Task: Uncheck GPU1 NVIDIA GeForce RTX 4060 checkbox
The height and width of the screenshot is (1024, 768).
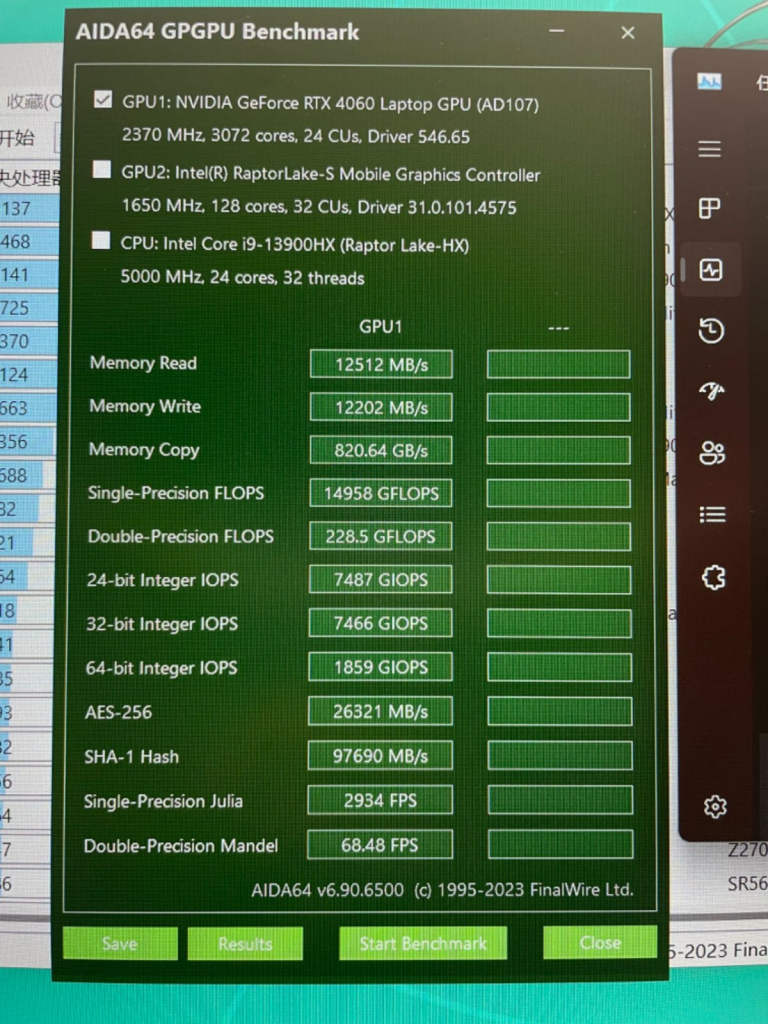Action: click(x=102, y=100)
